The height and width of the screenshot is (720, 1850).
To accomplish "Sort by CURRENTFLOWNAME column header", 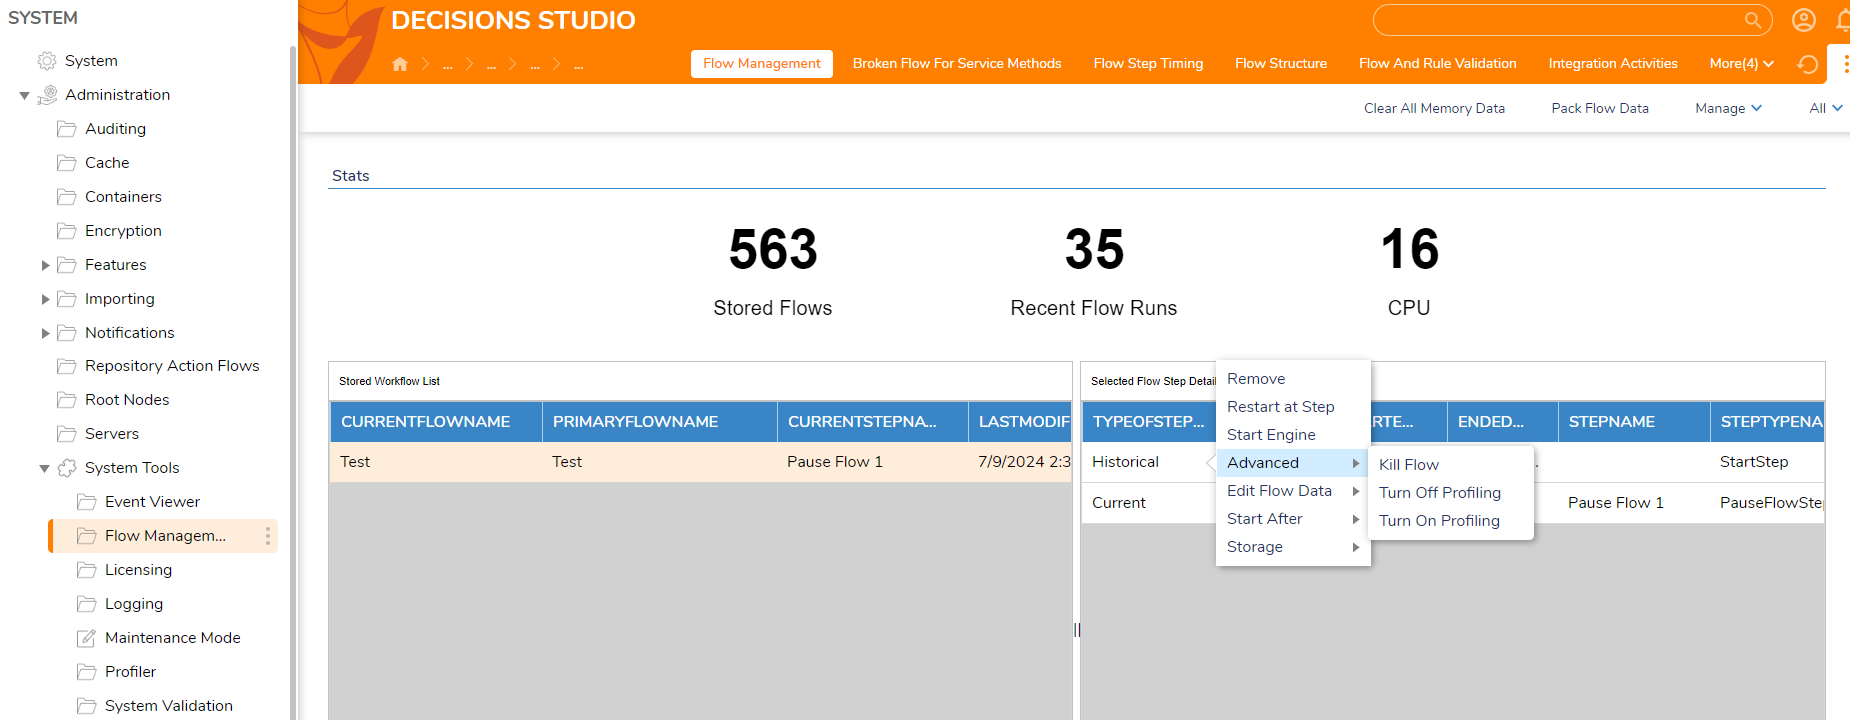I will [436, 422].
